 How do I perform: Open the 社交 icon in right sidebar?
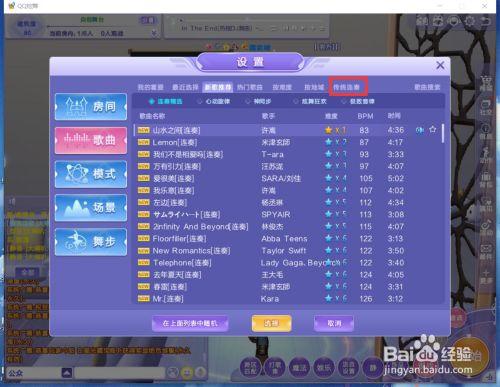(486, 107)
